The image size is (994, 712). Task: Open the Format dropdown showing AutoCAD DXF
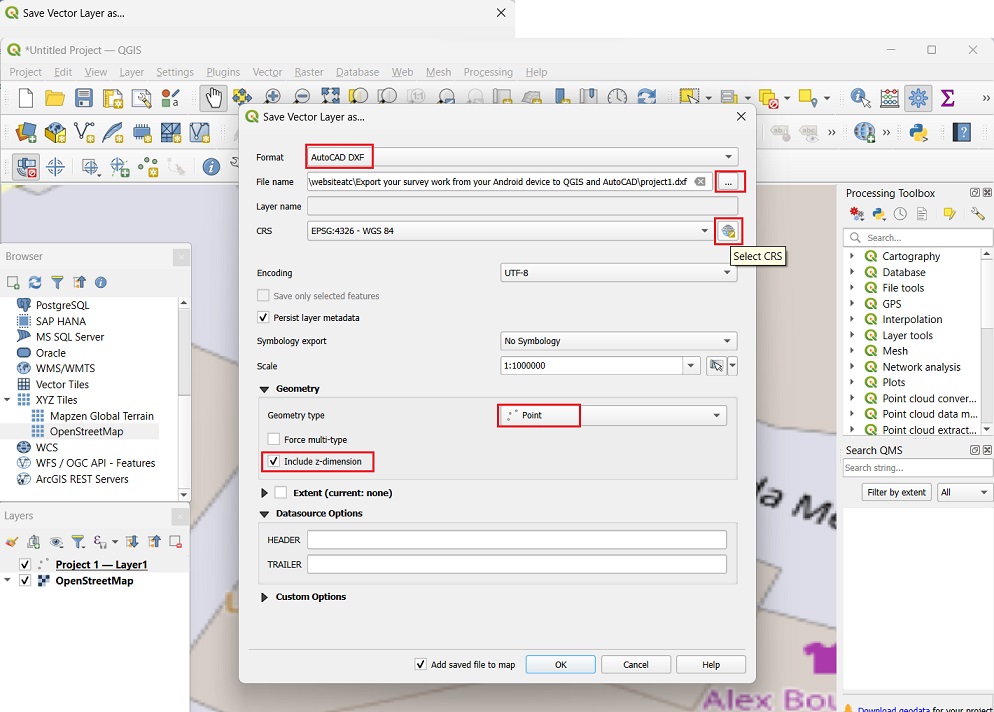(522, 157)
